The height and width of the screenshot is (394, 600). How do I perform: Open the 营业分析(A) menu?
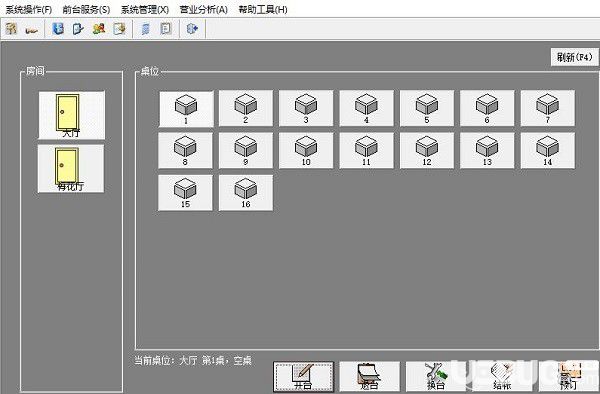pos(203,9)
